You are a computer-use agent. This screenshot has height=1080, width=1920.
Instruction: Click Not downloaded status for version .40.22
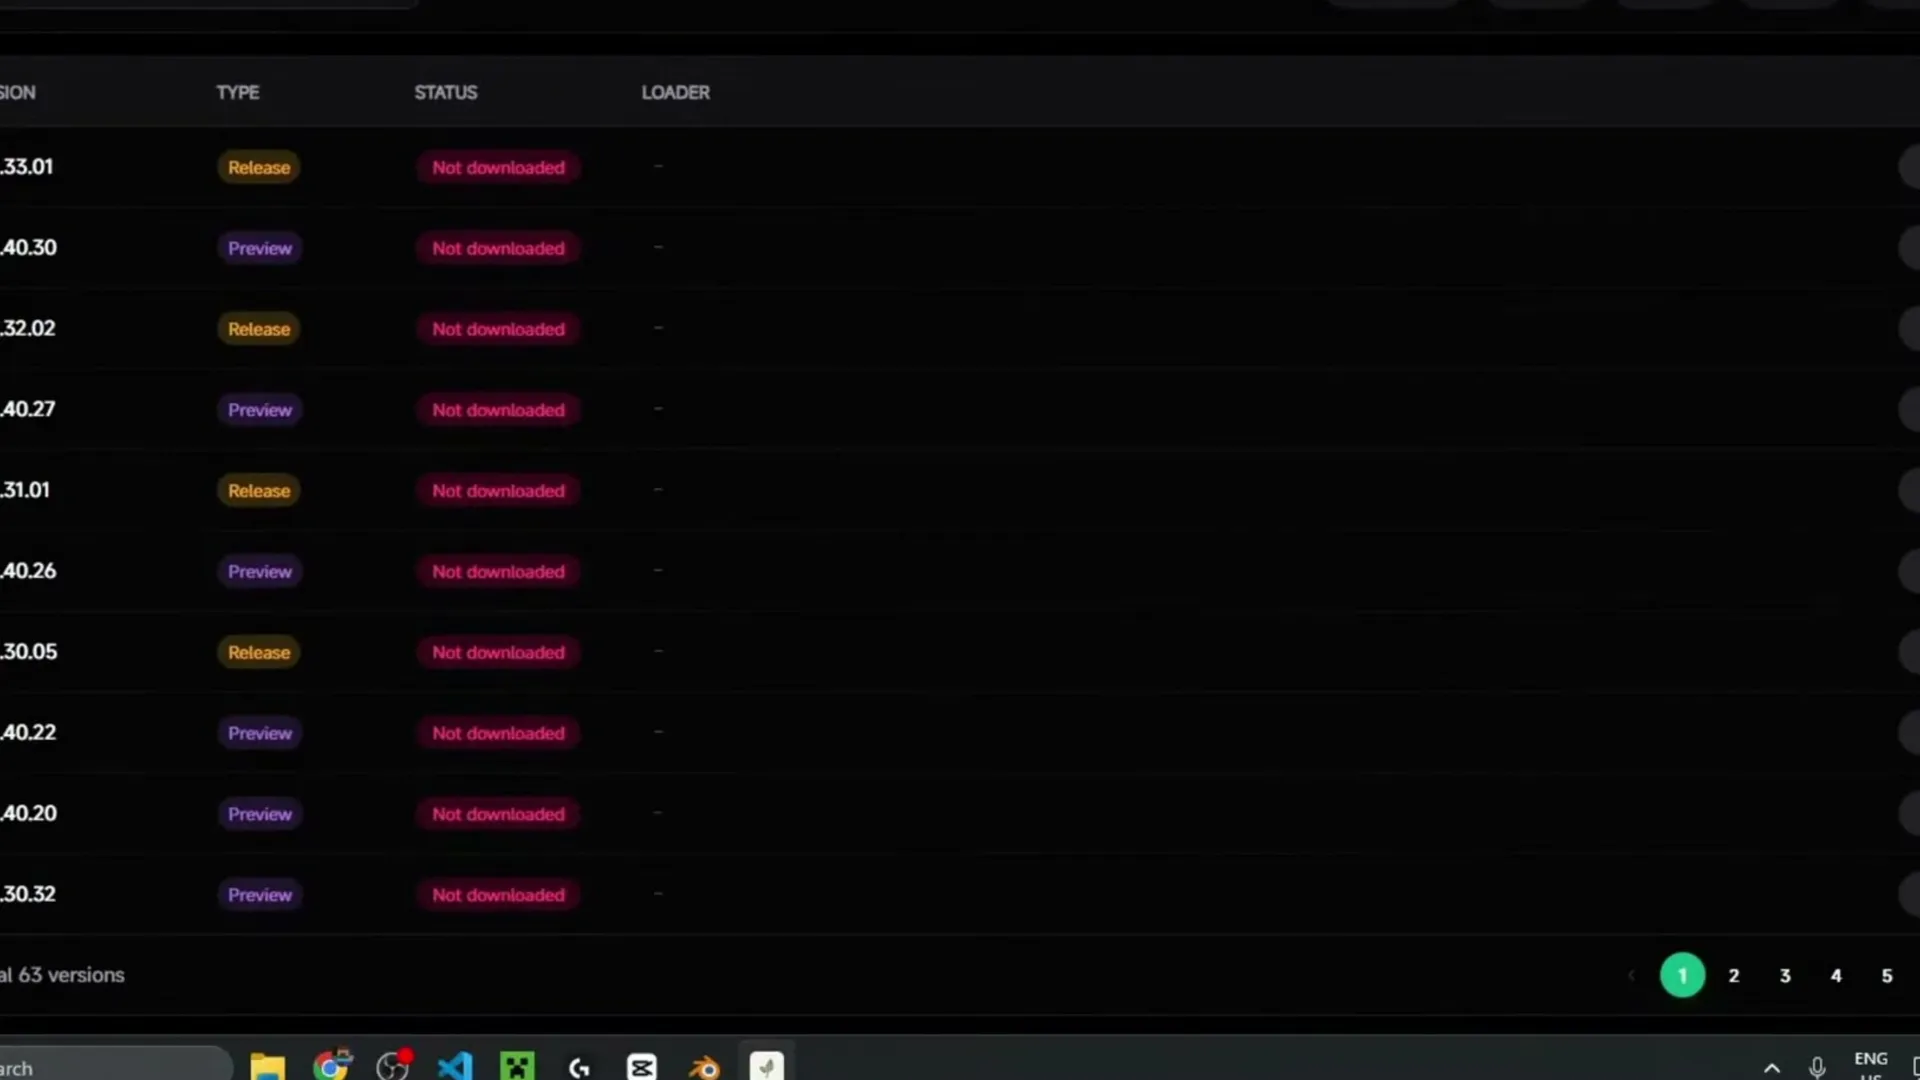[x=498, y=733]
